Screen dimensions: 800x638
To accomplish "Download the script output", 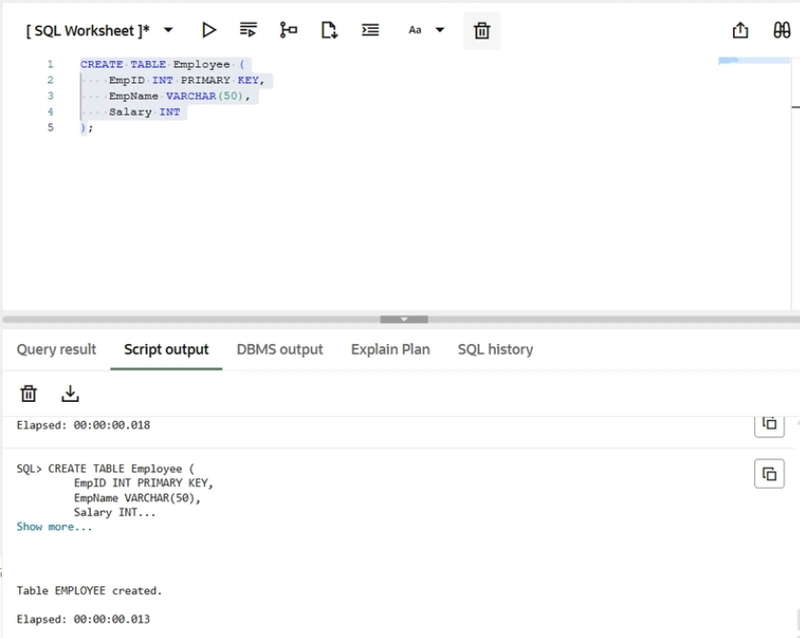I will pyautogui.click(x=70, y=393).
